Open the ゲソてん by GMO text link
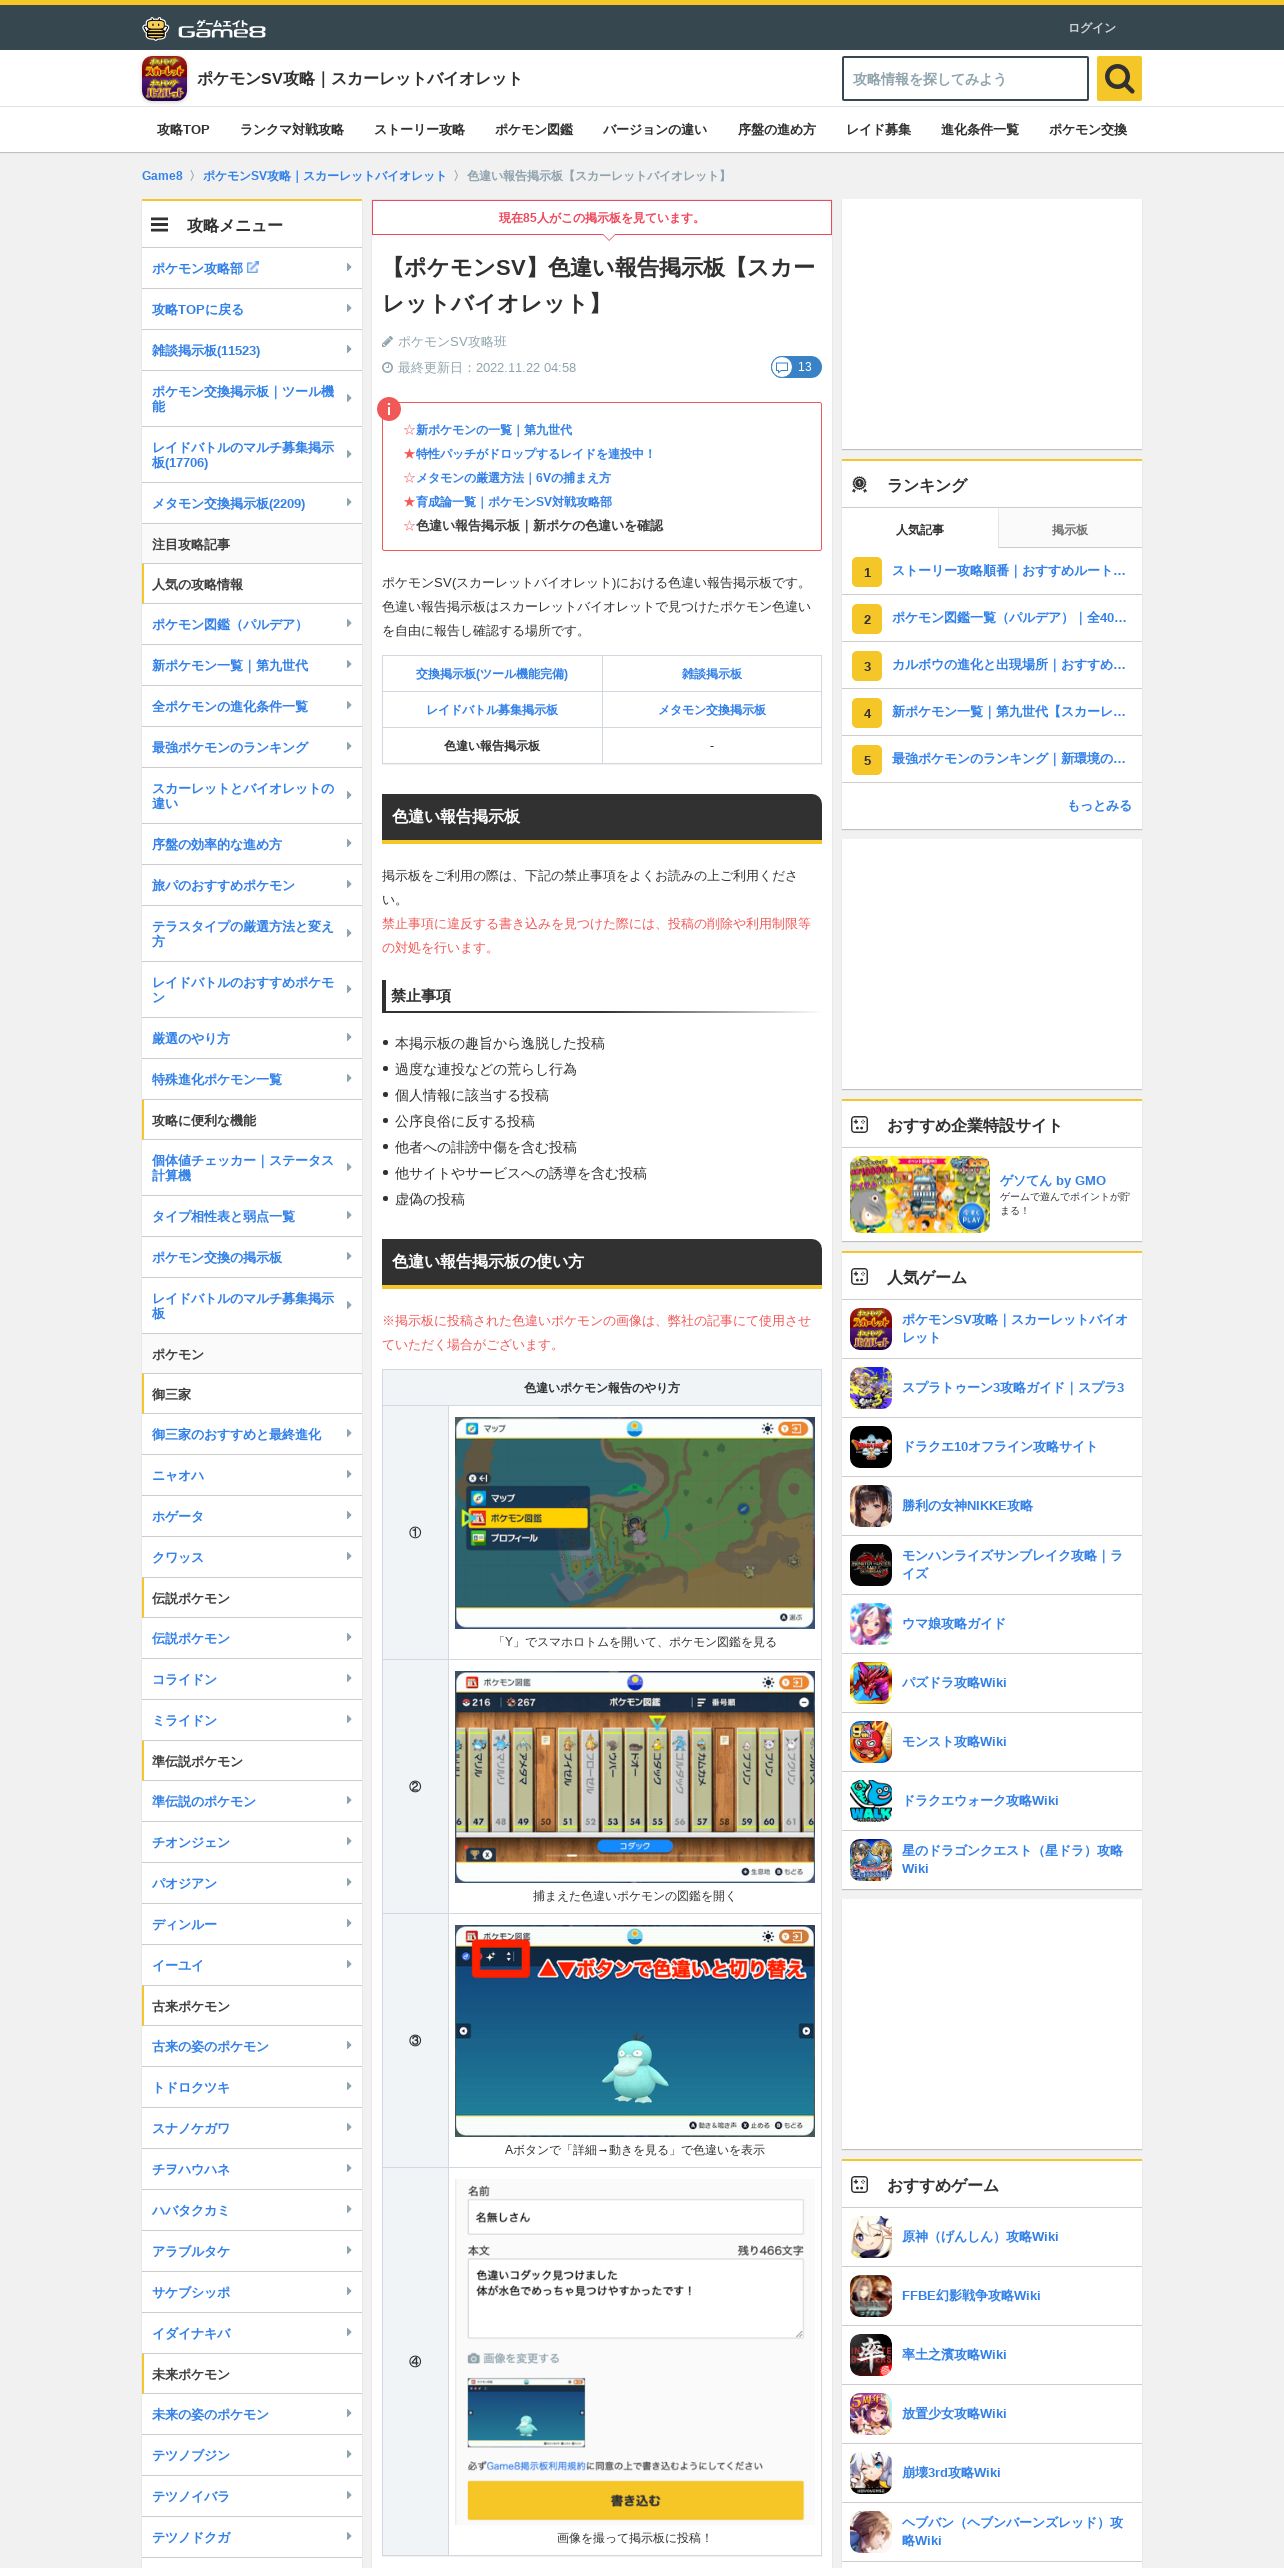Screen dimensions: 1284x2568 click(1053, 1181)
